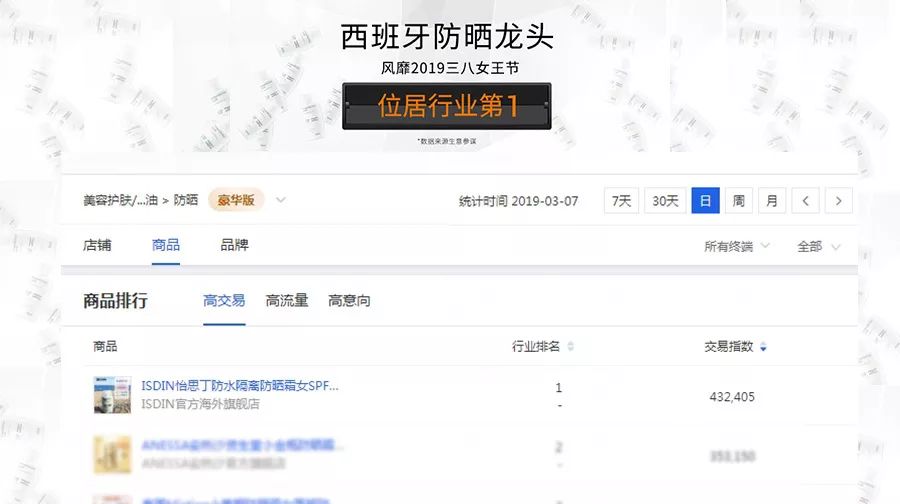
Task: Go to previous date with left arrow
Action: point(805,201)
